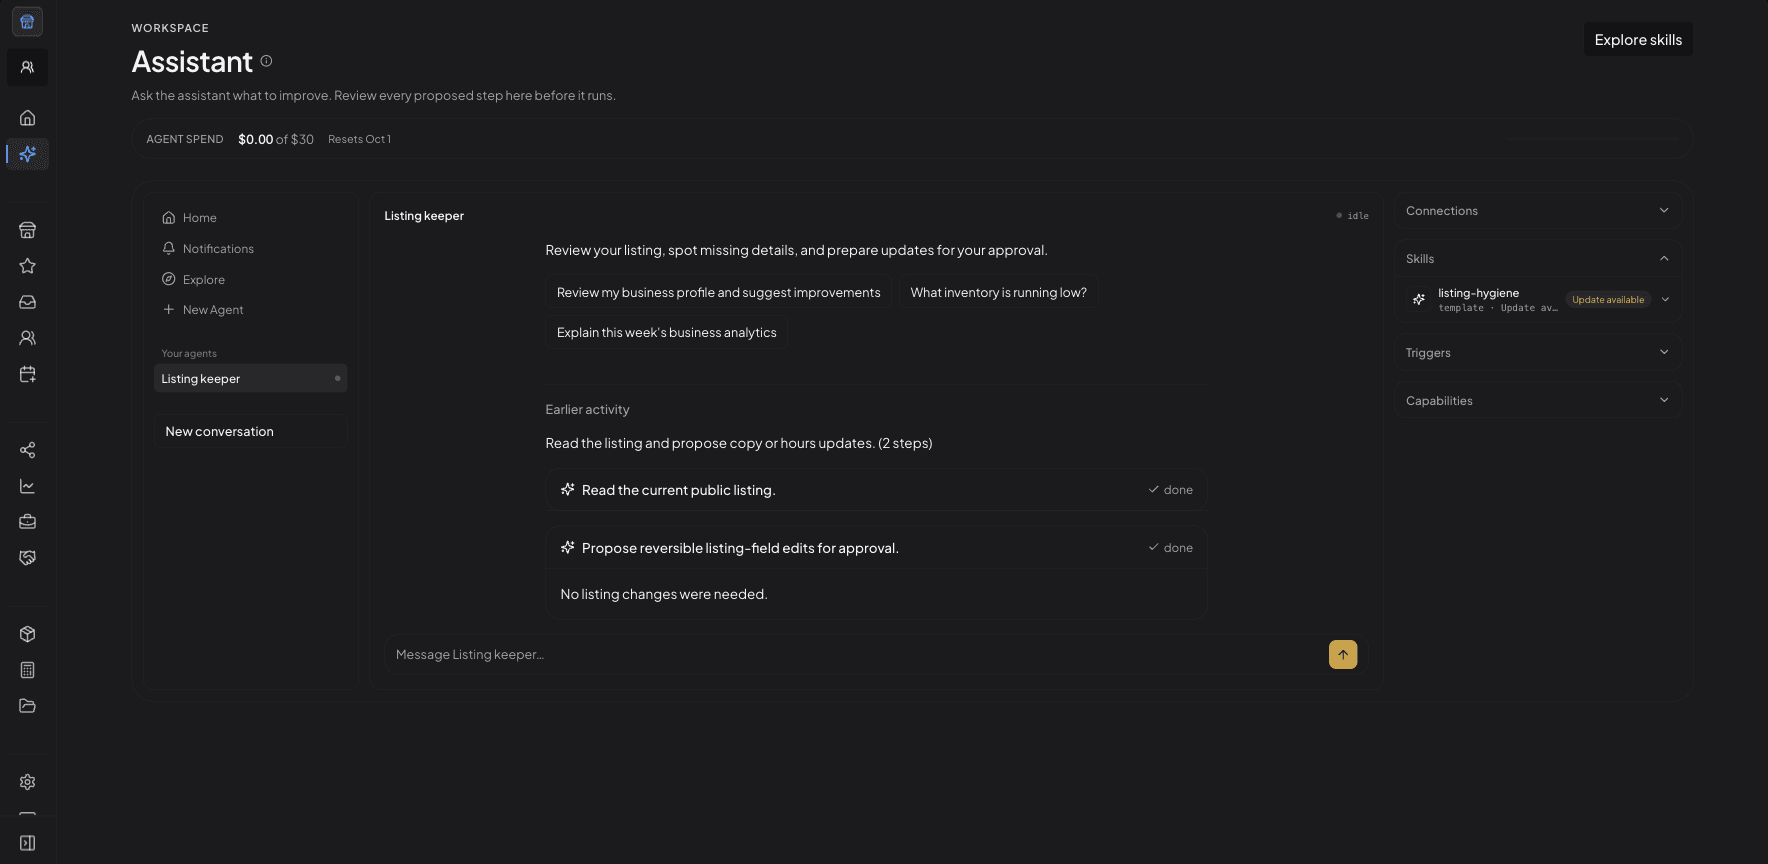This screenshot has width=1768, height=864.
Task: Select the sparkle Assistant sidebar icon
Action: pyautogui.click(x=27, y=154)
